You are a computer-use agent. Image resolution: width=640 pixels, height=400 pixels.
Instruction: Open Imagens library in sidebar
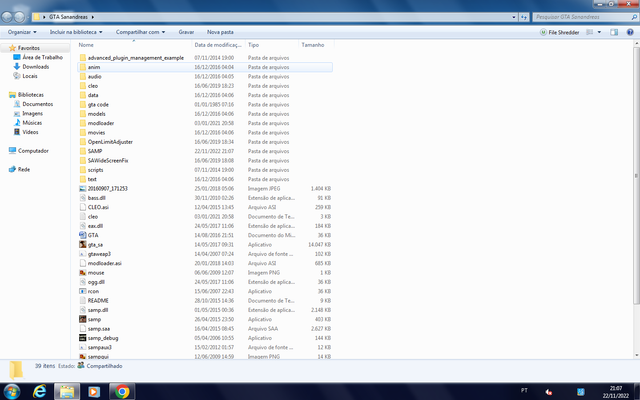point(28,113)
